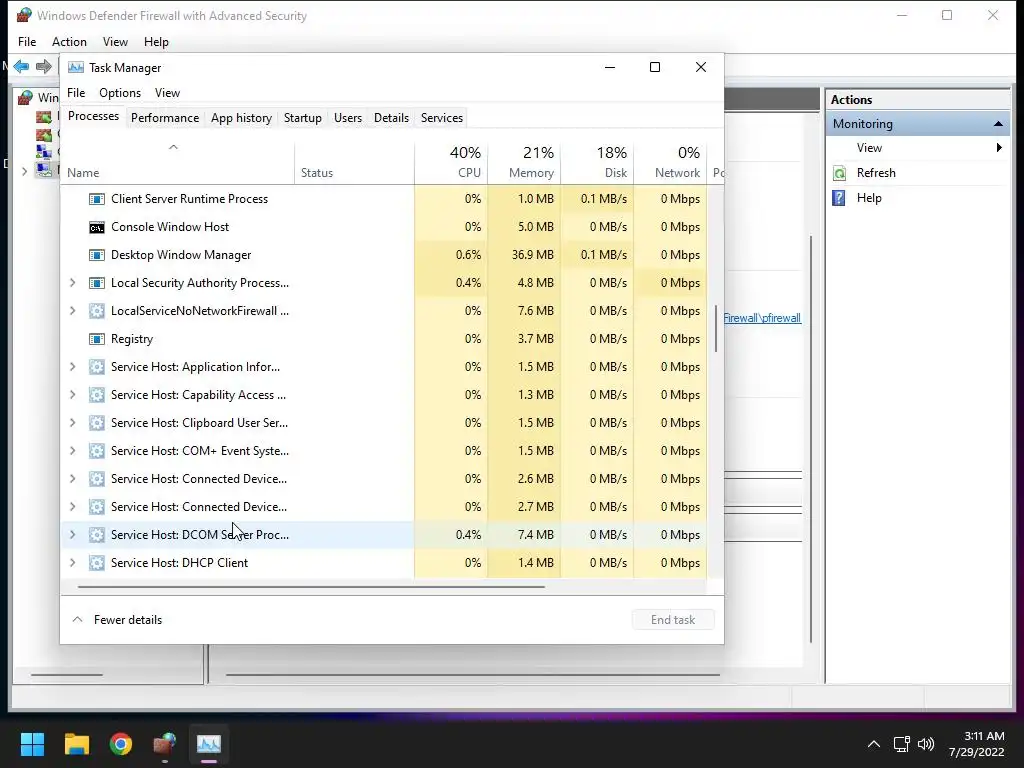Image resolution: width=1024 pixels, height=768 pixels.
Task: Click the Task Manager vertical scrollbar thumb
Action: click(x=716, y=328)
